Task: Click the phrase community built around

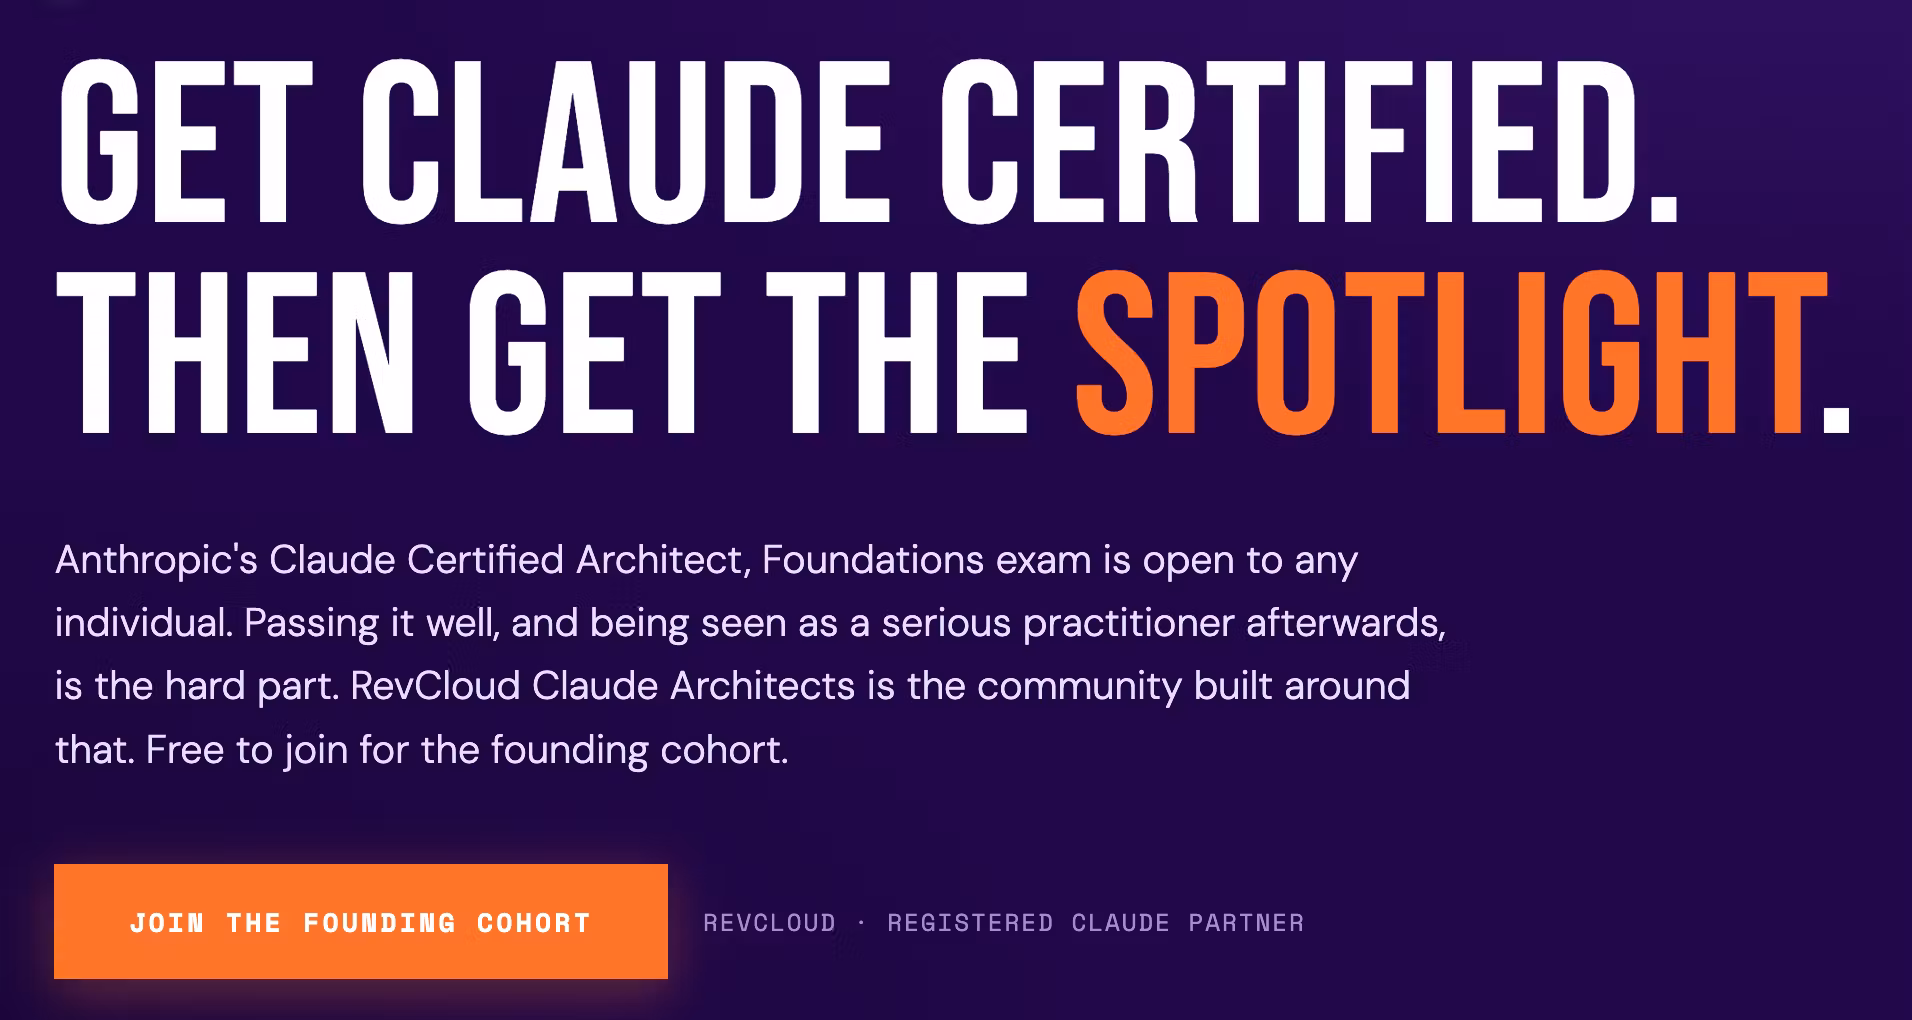Action: [1193, 686]
